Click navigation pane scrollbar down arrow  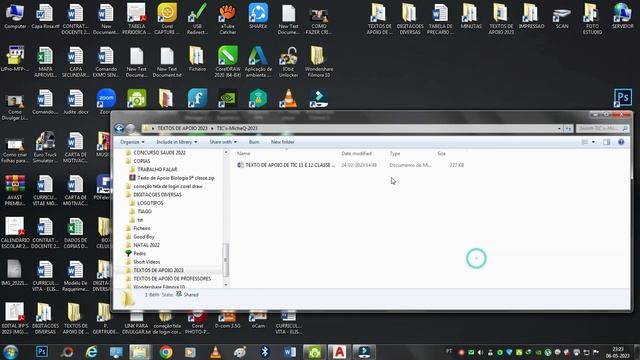click(226, 285)
